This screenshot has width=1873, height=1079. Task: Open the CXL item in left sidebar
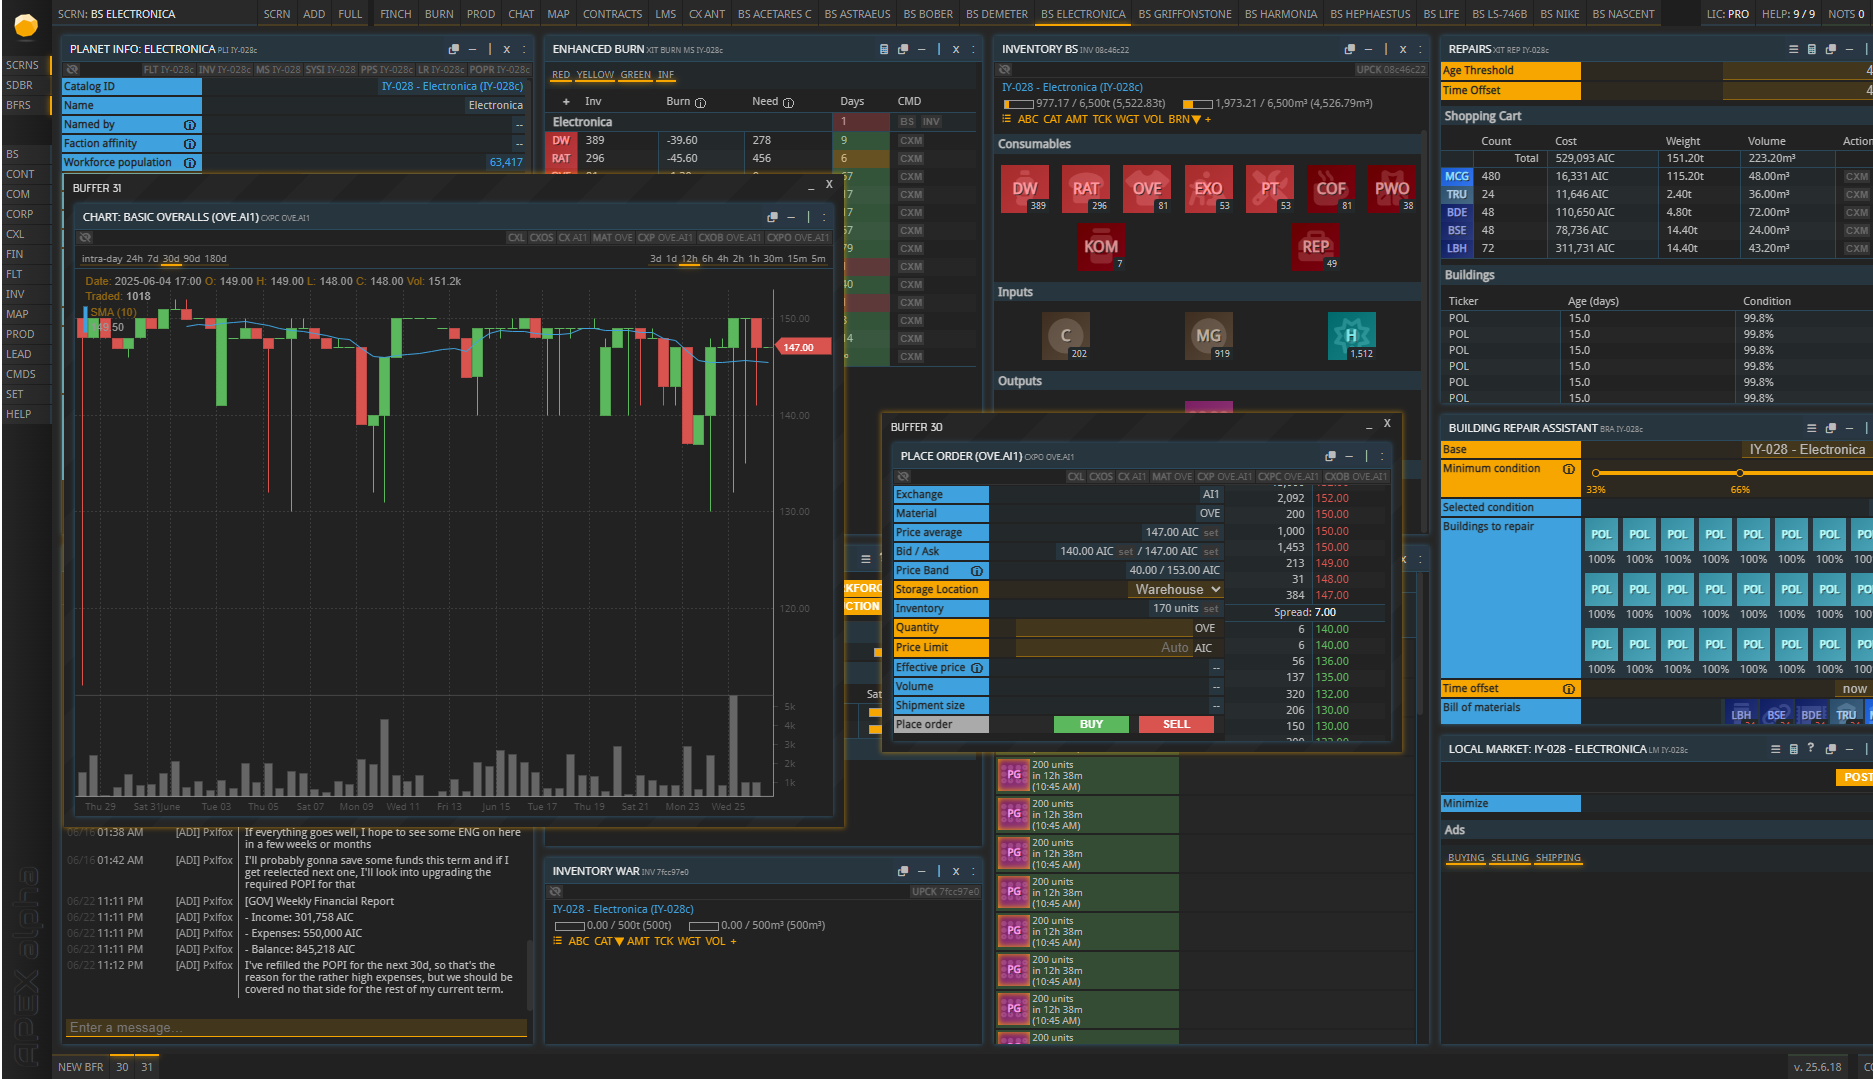(15, 234)
